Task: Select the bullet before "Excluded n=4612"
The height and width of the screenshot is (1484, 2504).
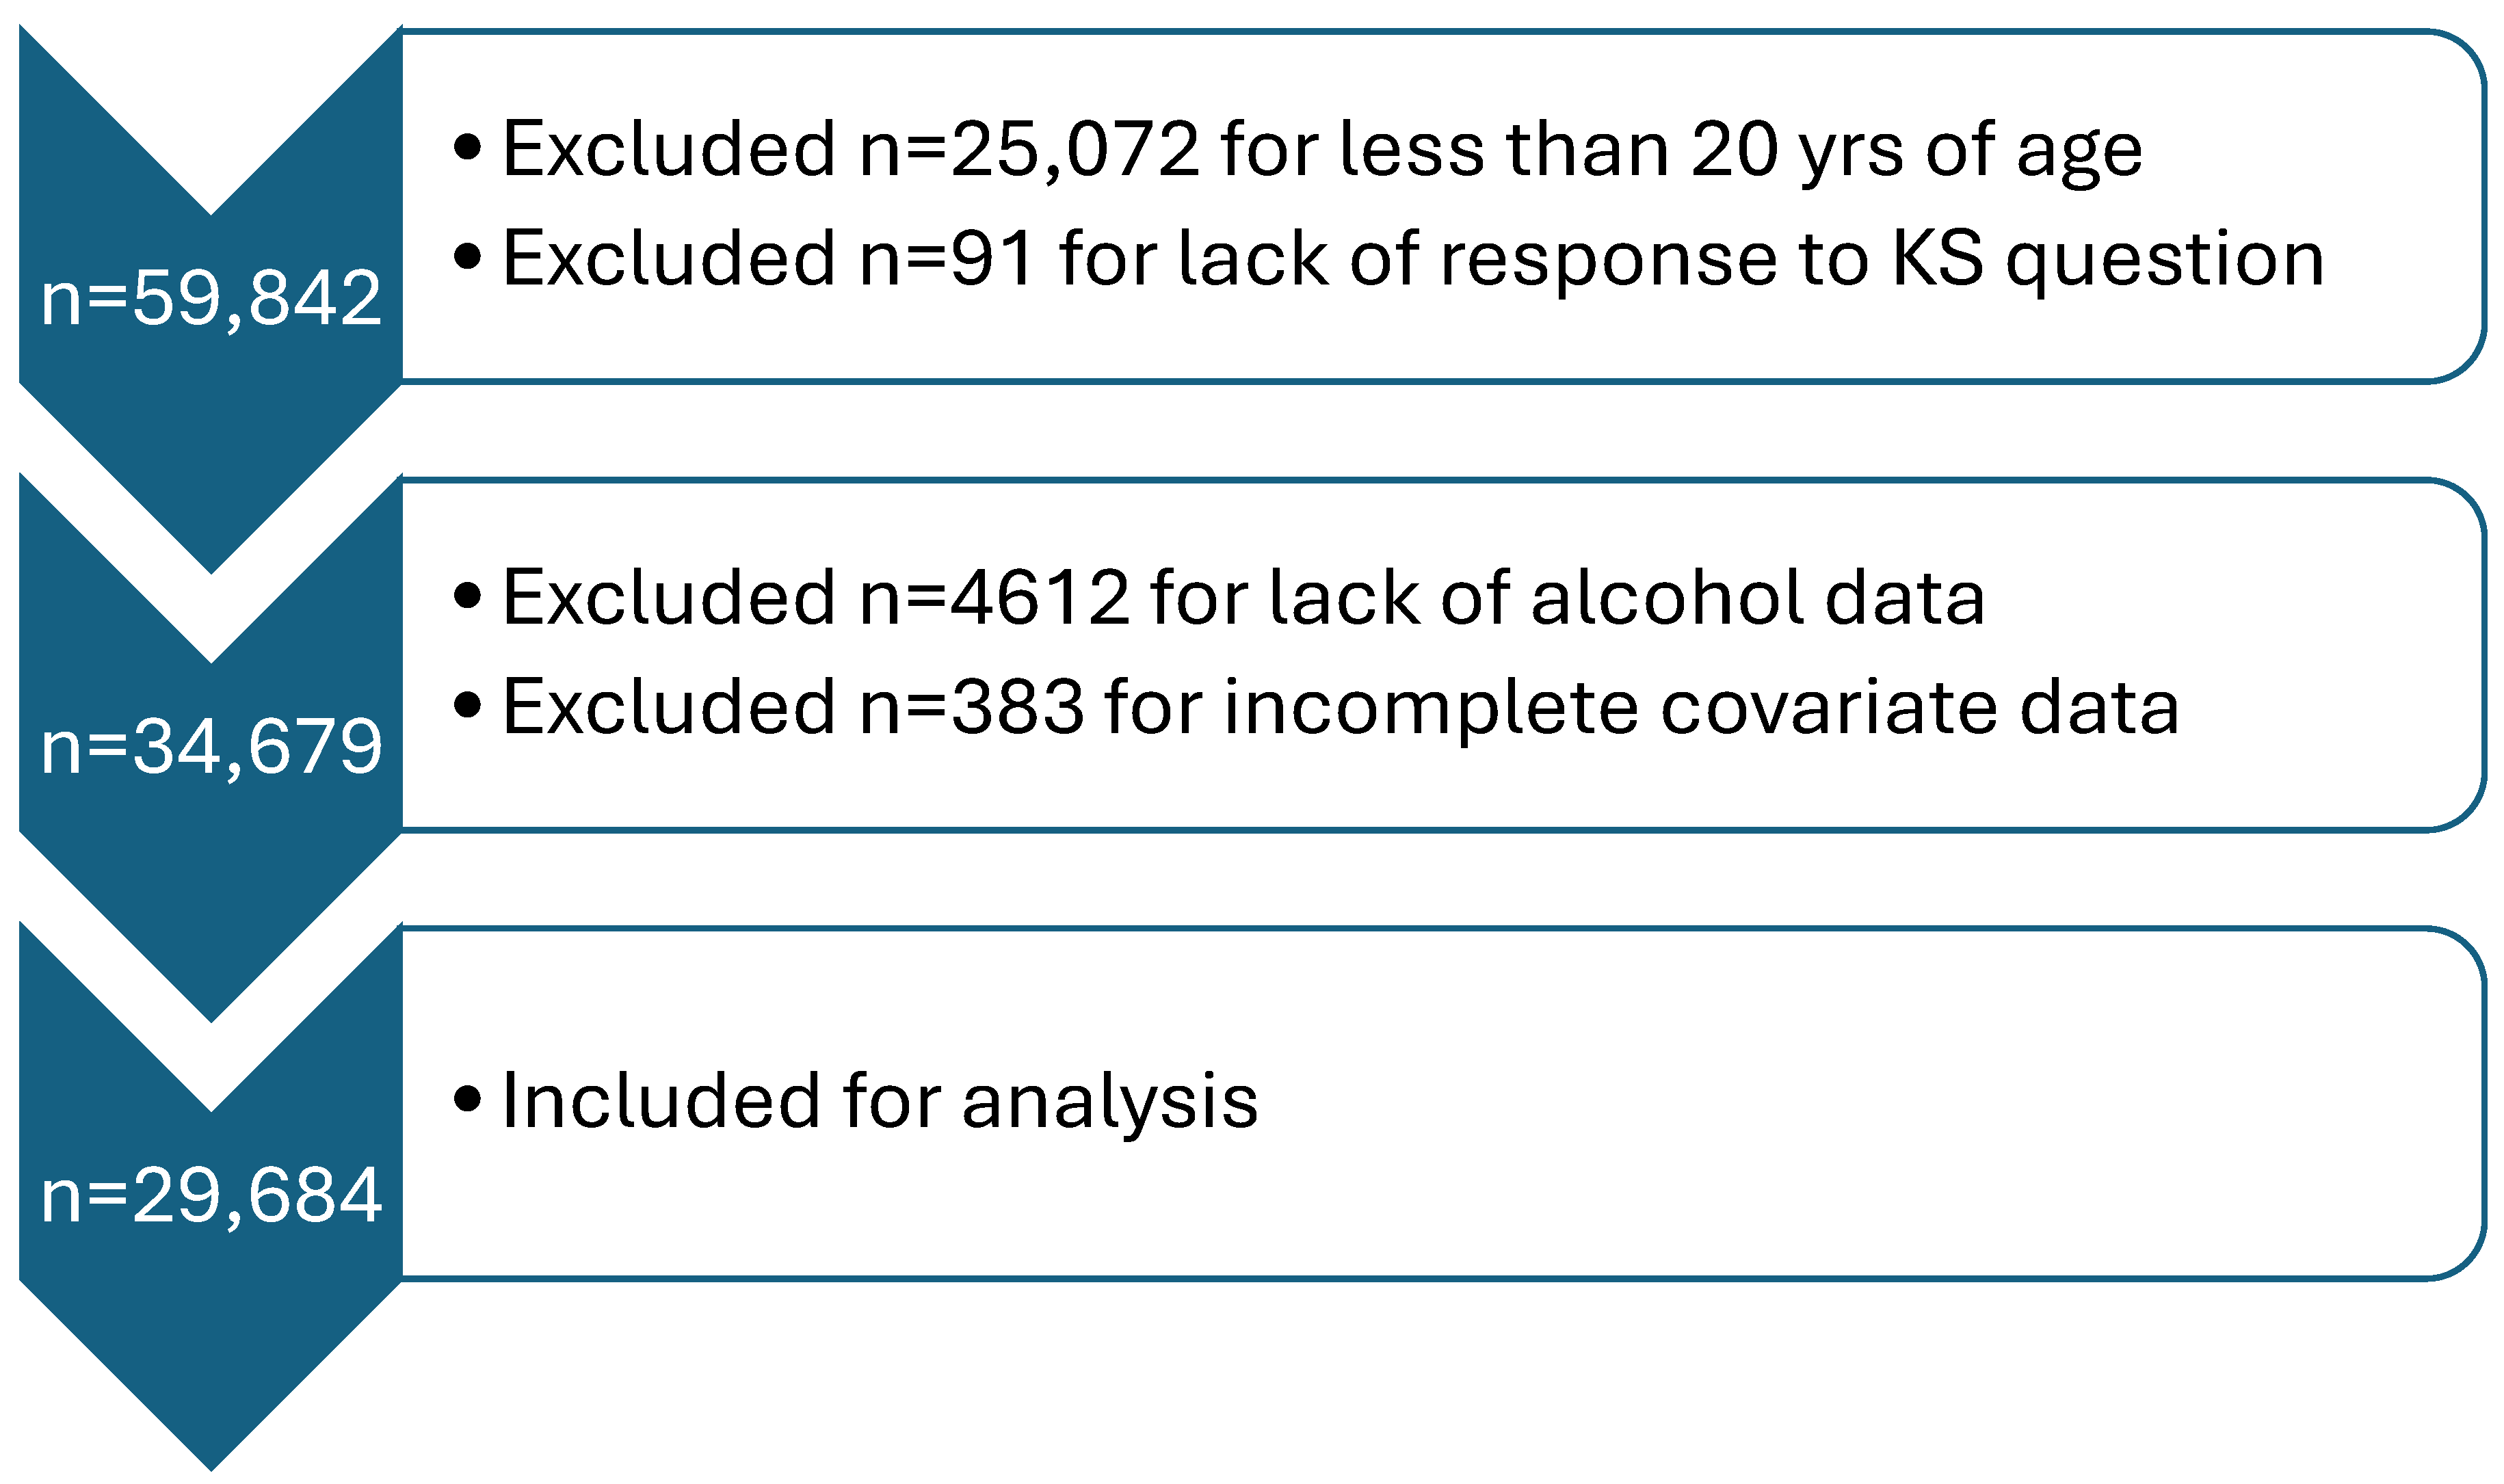Action: [x=467, y=596]
